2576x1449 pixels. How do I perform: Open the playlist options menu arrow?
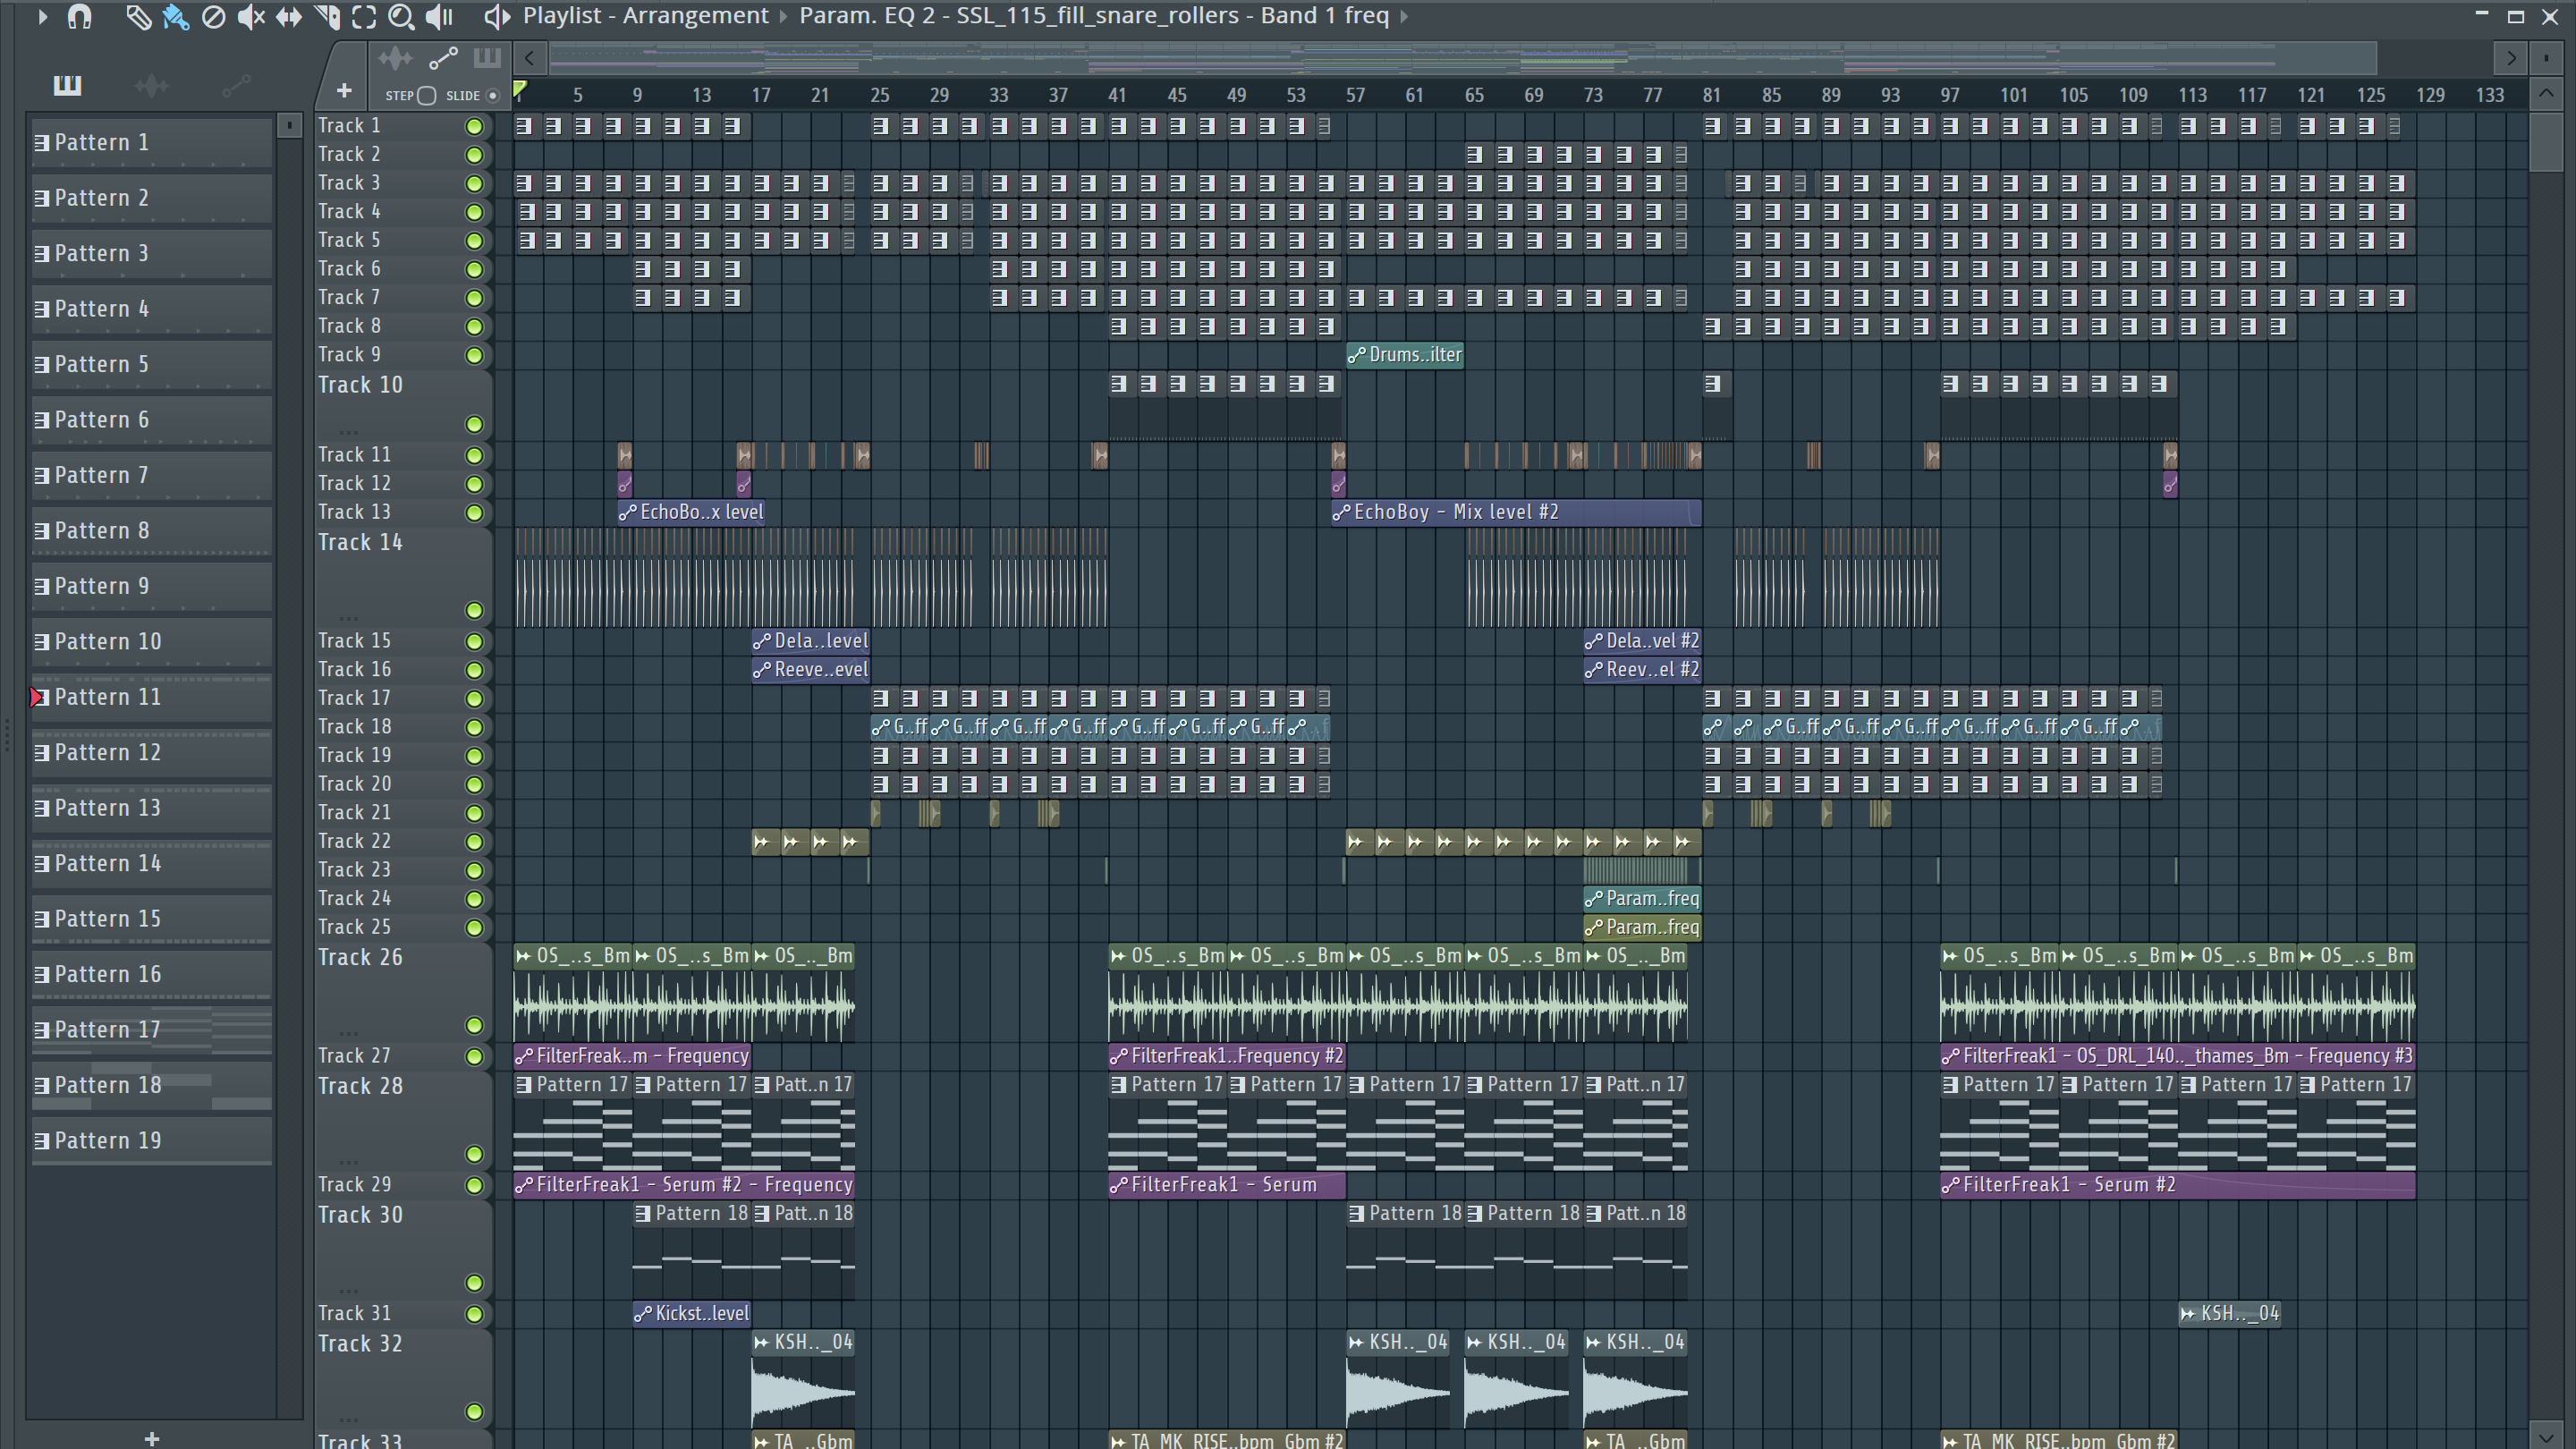coord(42,16)
